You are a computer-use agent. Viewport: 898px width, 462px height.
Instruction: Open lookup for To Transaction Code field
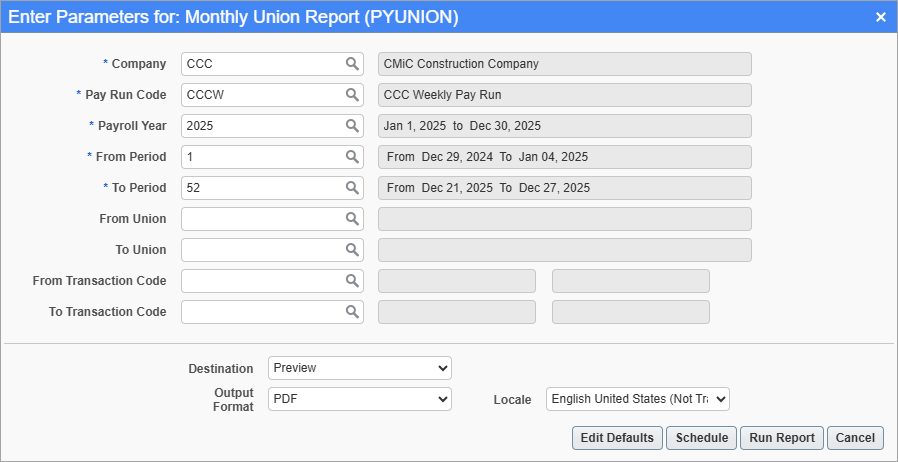(352, 311)
